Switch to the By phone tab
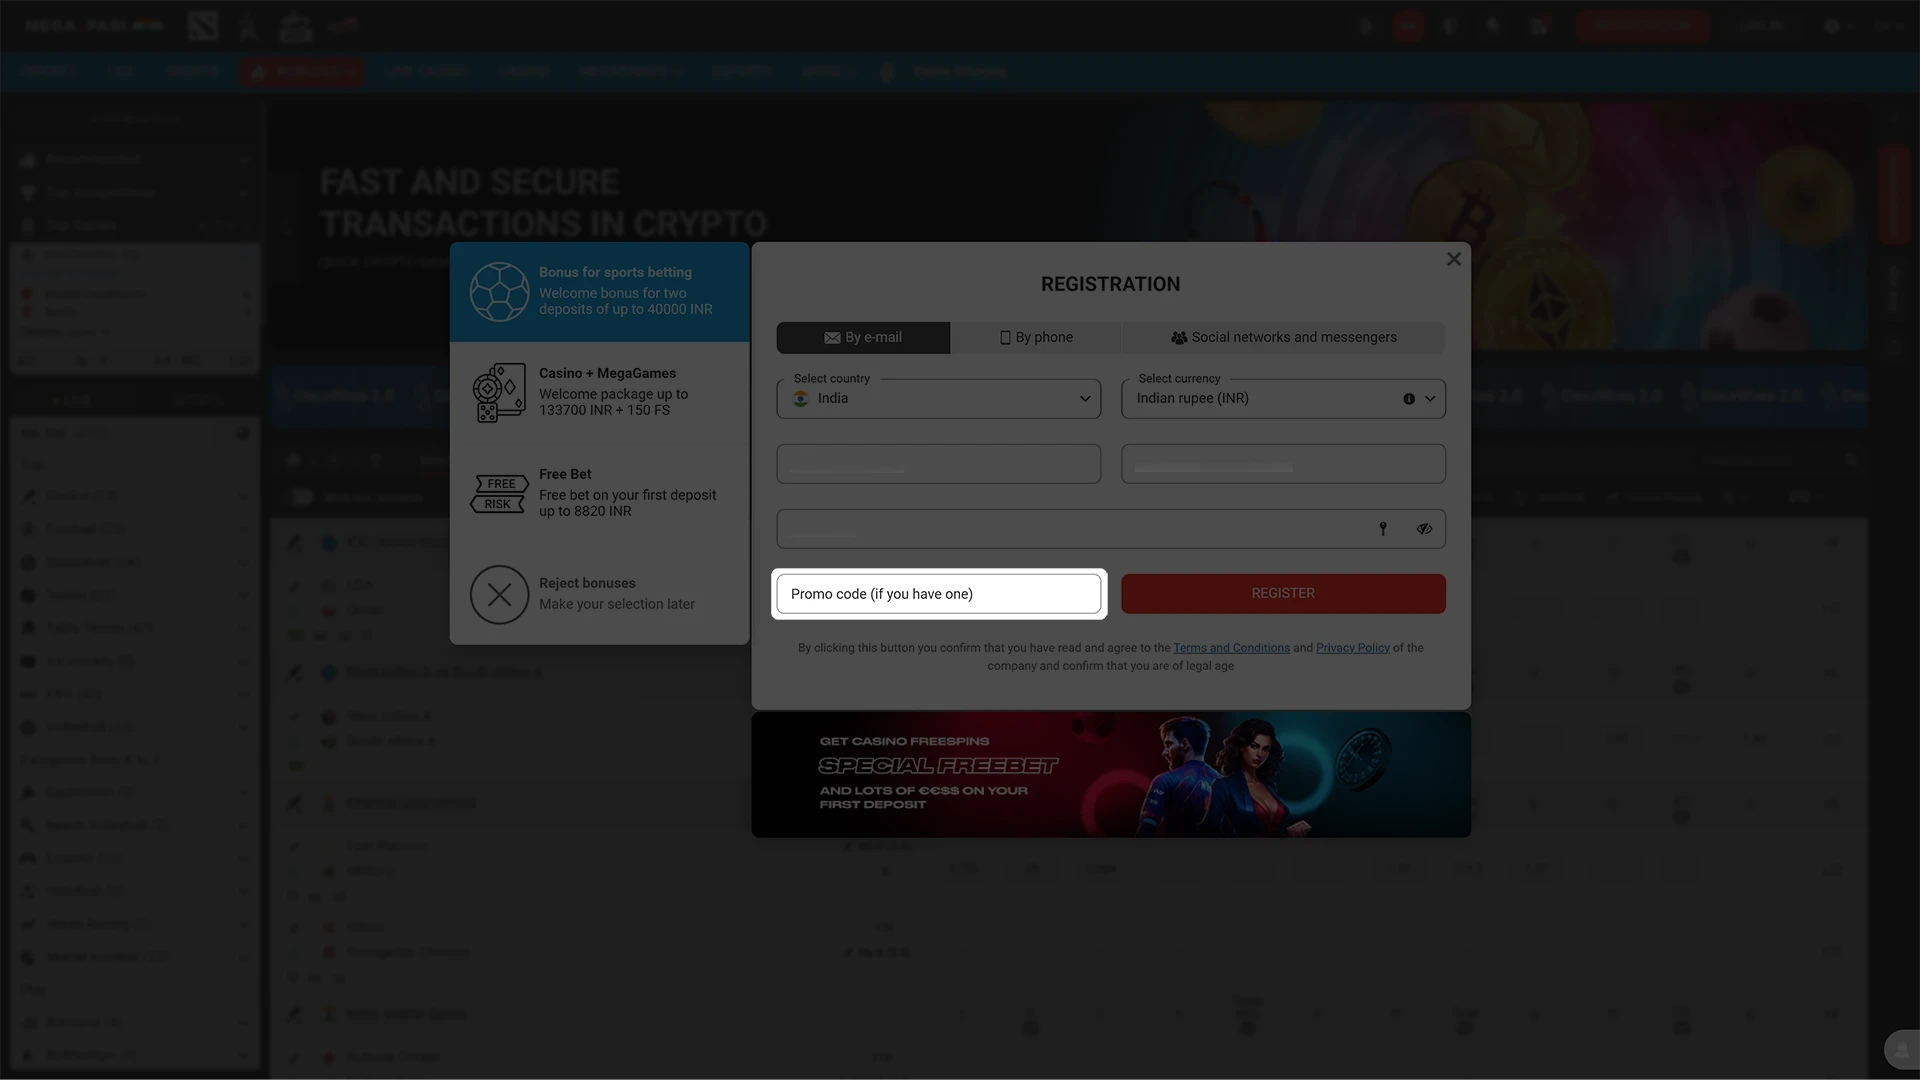The image size is (1920, 1080). tap(1036, 338)
